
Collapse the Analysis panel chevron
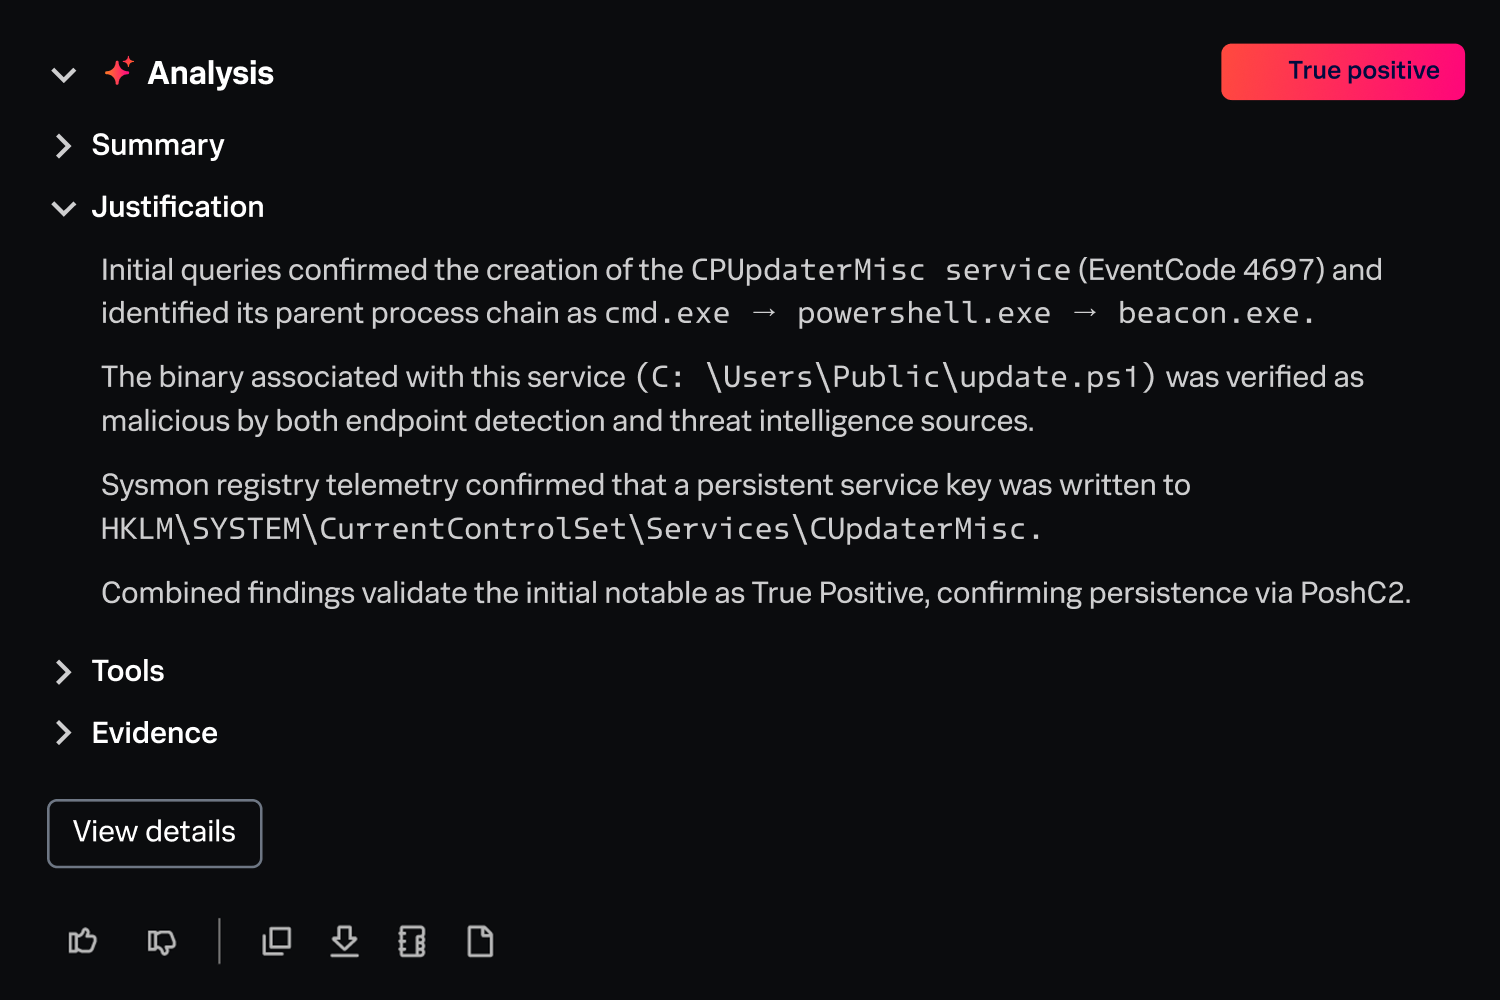point(64,74)
